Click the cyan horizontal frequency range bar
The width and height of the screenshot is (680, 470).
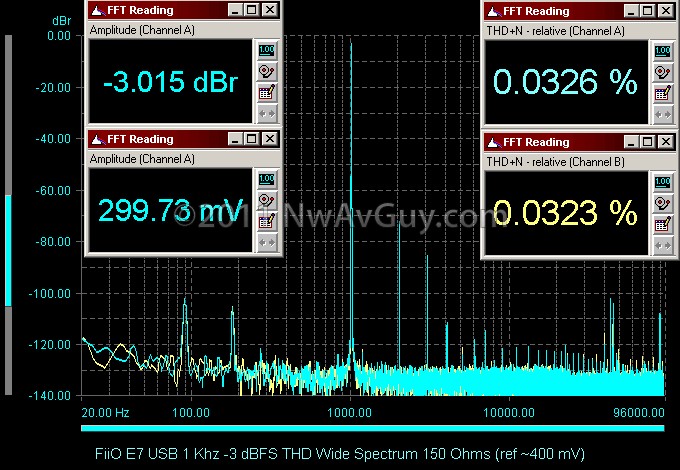click(x=373, y=428)
